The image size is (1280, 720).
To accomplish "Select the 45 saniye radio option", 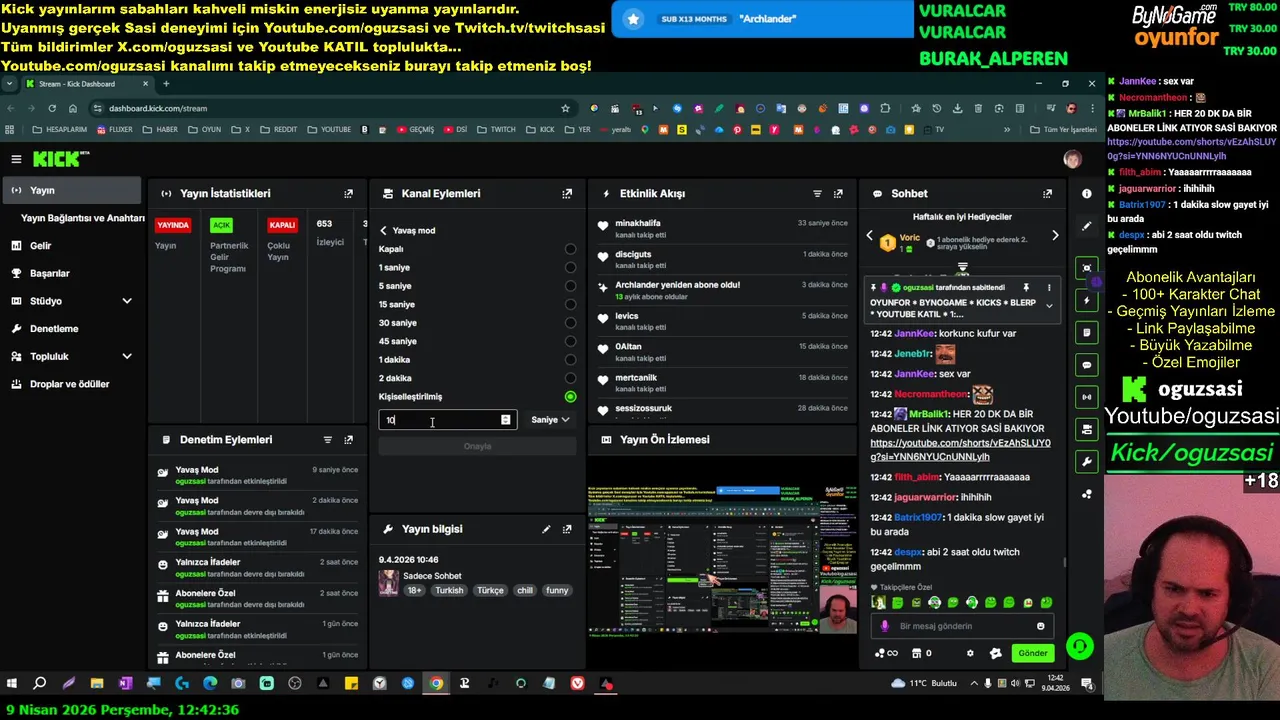I will (x=570, y=342).
